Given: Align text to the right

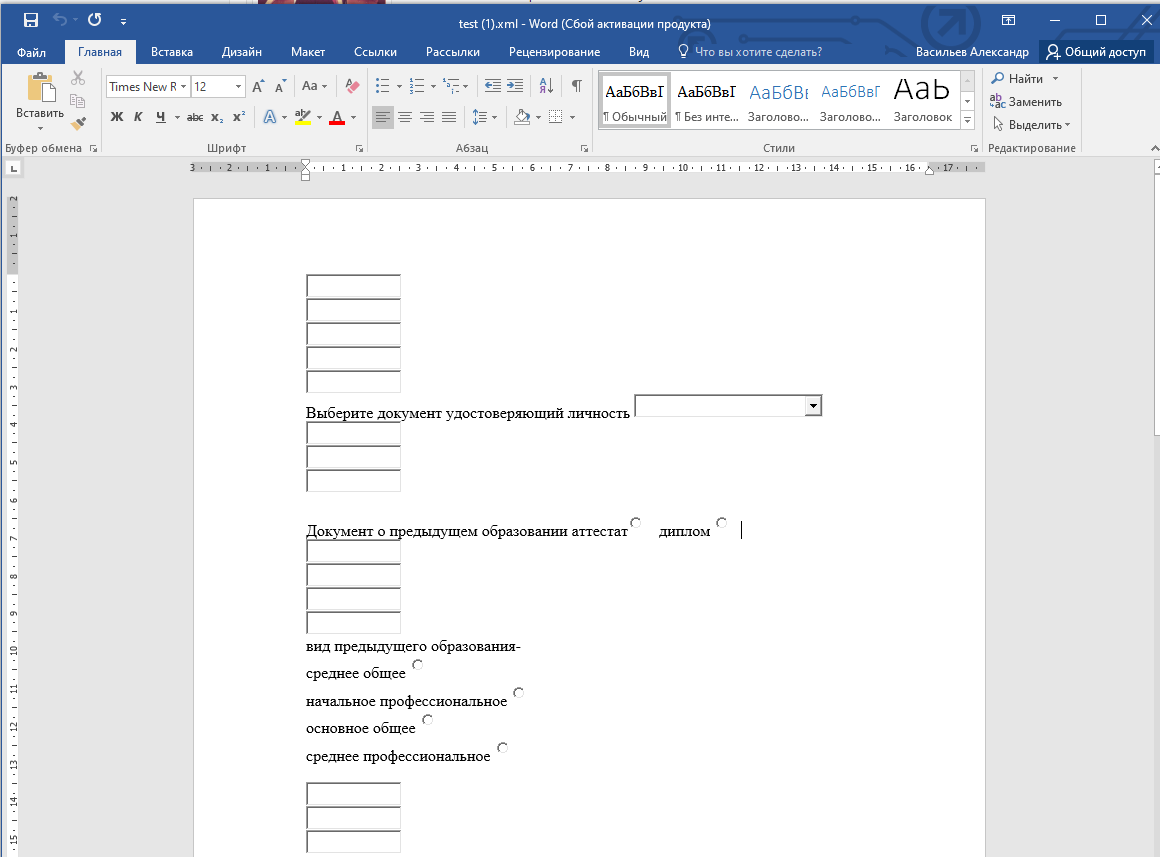Looking at the screenshot, I should coord(427,117).
